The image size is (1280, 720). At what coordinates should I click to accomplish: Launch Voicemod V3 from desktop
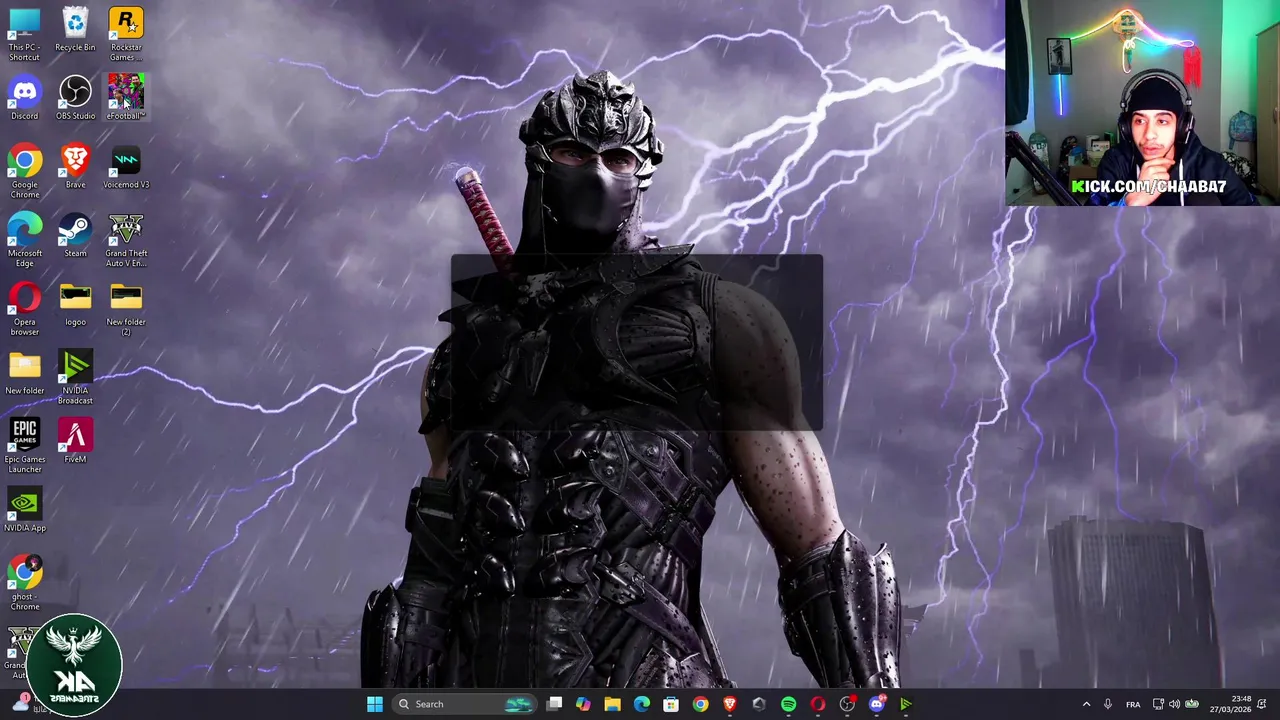point(126,166)
